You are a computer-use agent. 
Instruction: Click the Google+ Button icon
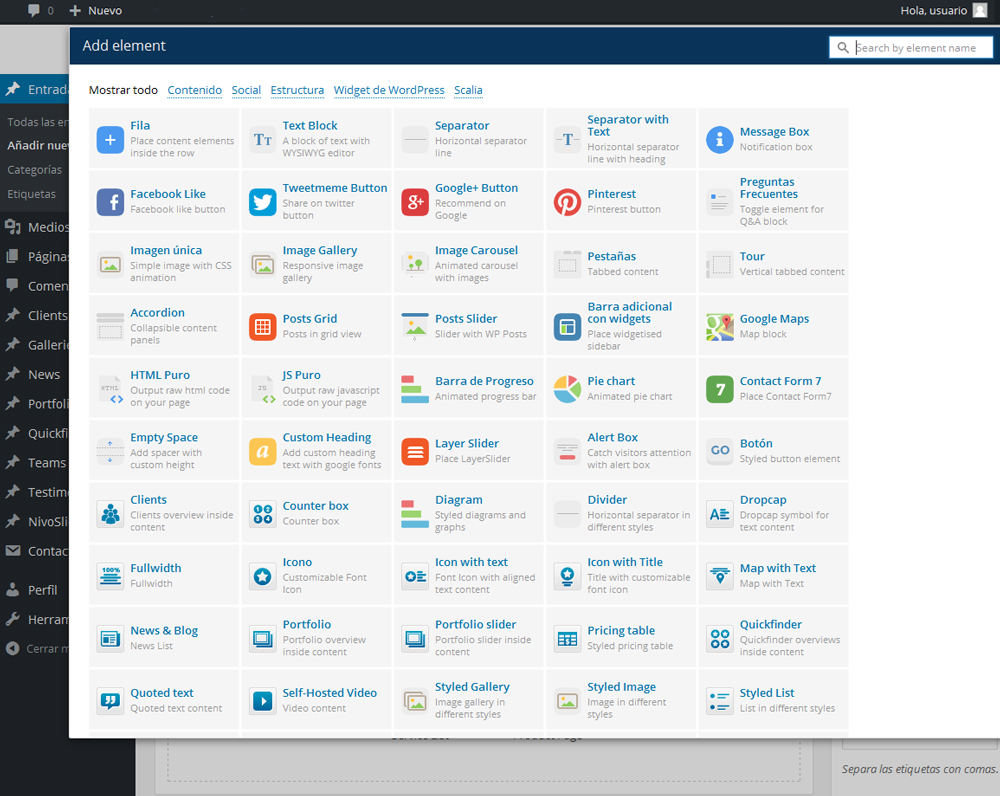coord(415,202)
